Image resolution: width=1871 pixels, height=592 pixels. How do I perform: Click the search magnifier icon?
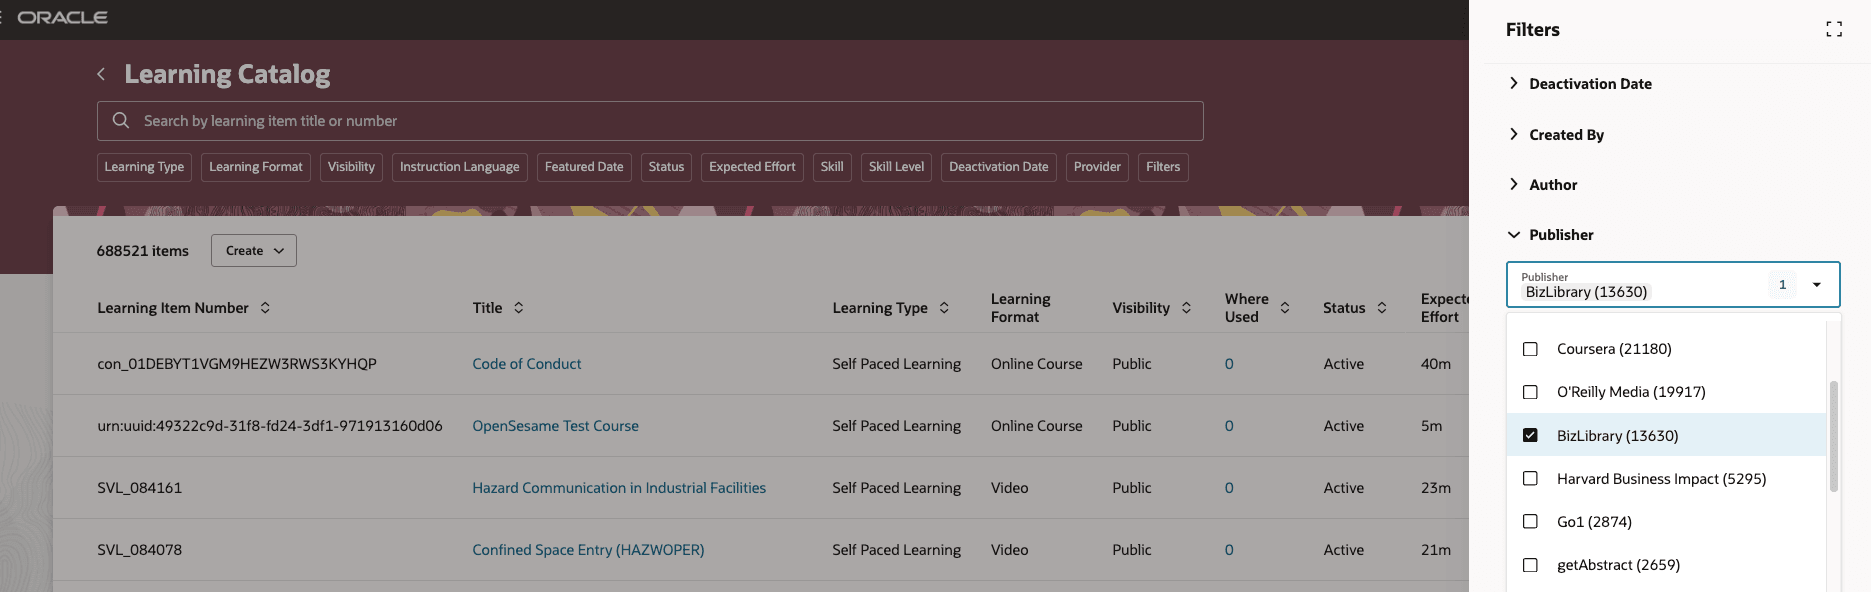[121, 120]
